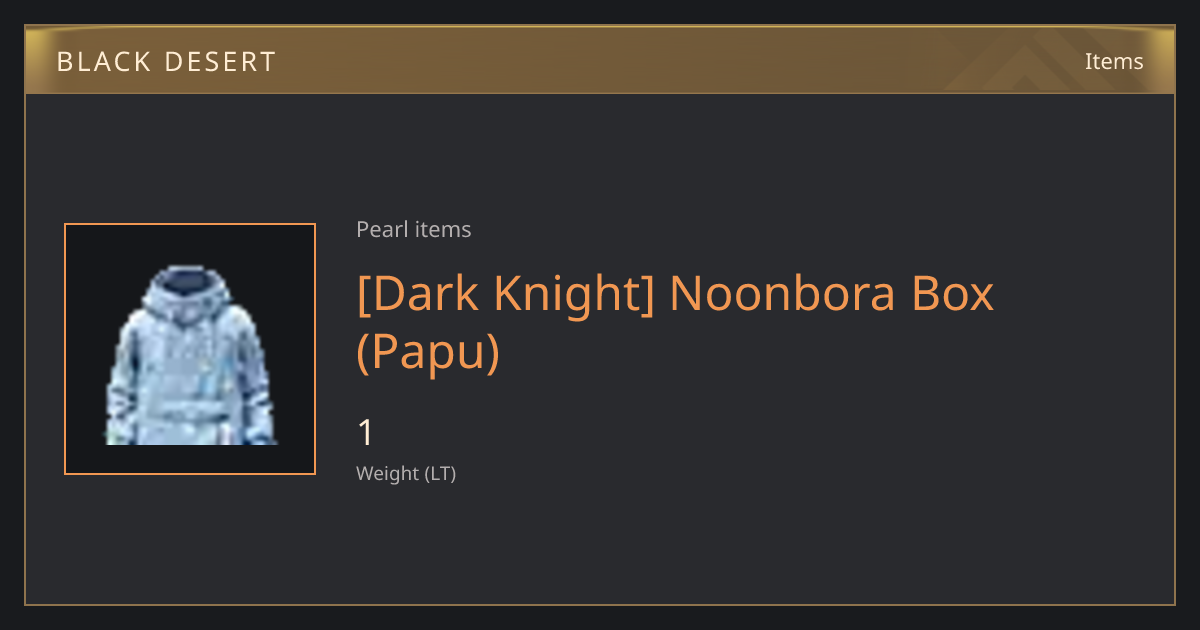Click the left sleeve of hoodie icon
This screenshot has width=1200, height=630.
(124, 380)
